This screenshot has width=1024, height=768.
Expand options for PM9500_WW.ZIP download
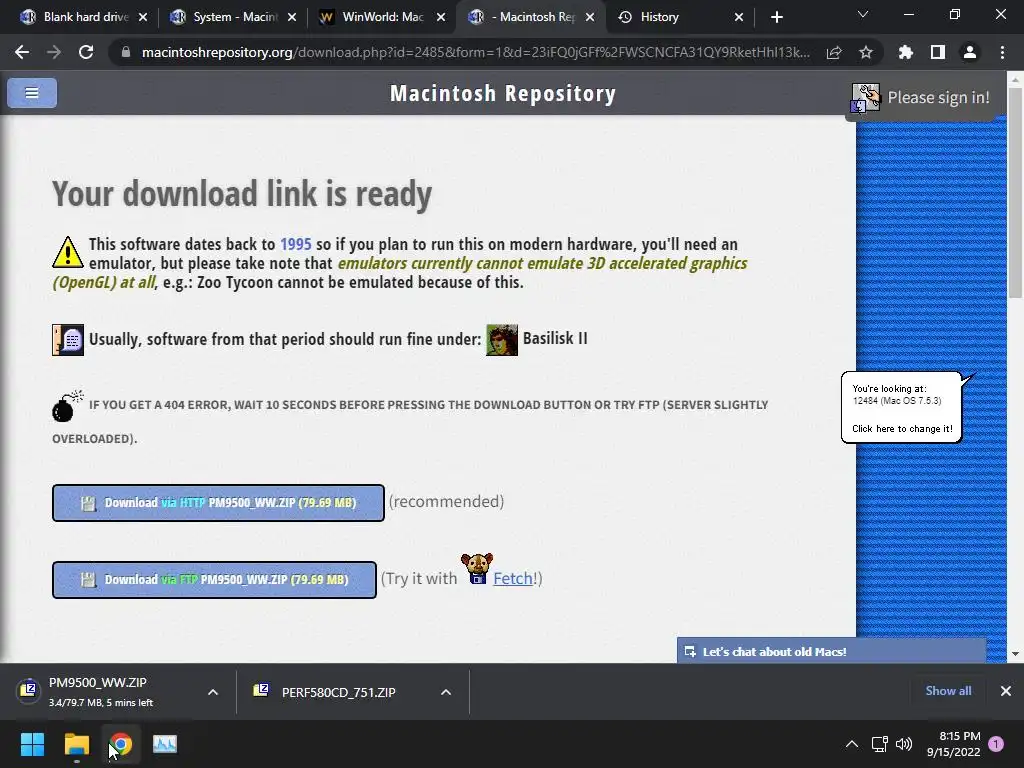[x=213, y=692]
